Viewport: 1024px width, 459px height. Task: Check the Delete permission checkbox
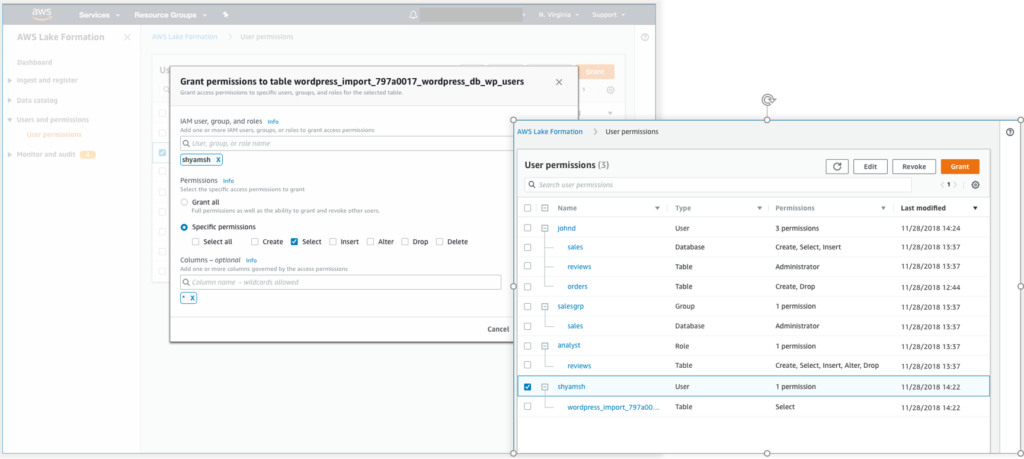tap(440, 242)
